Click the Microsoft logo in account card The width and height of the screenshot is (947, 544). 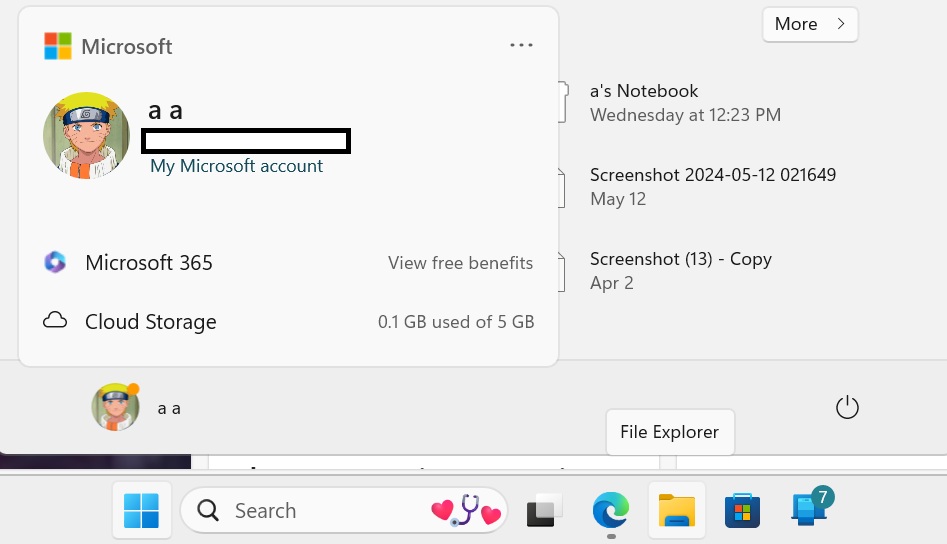58,46
